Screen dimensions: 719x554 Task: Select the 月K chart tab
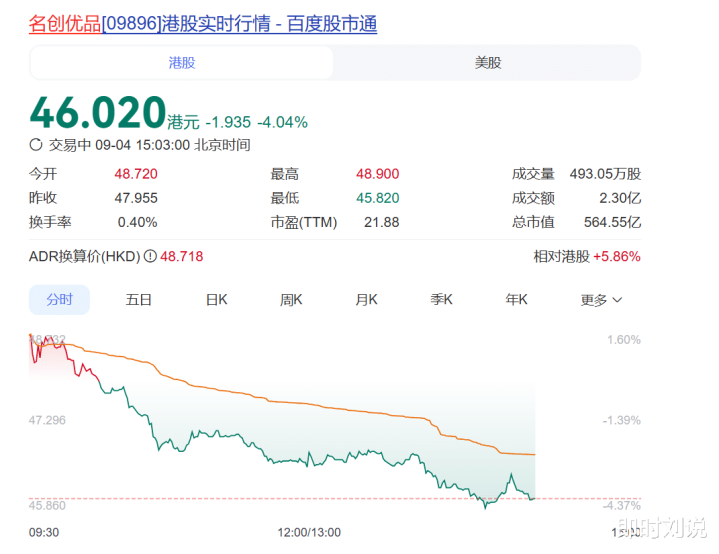click(x=366, y=299)
